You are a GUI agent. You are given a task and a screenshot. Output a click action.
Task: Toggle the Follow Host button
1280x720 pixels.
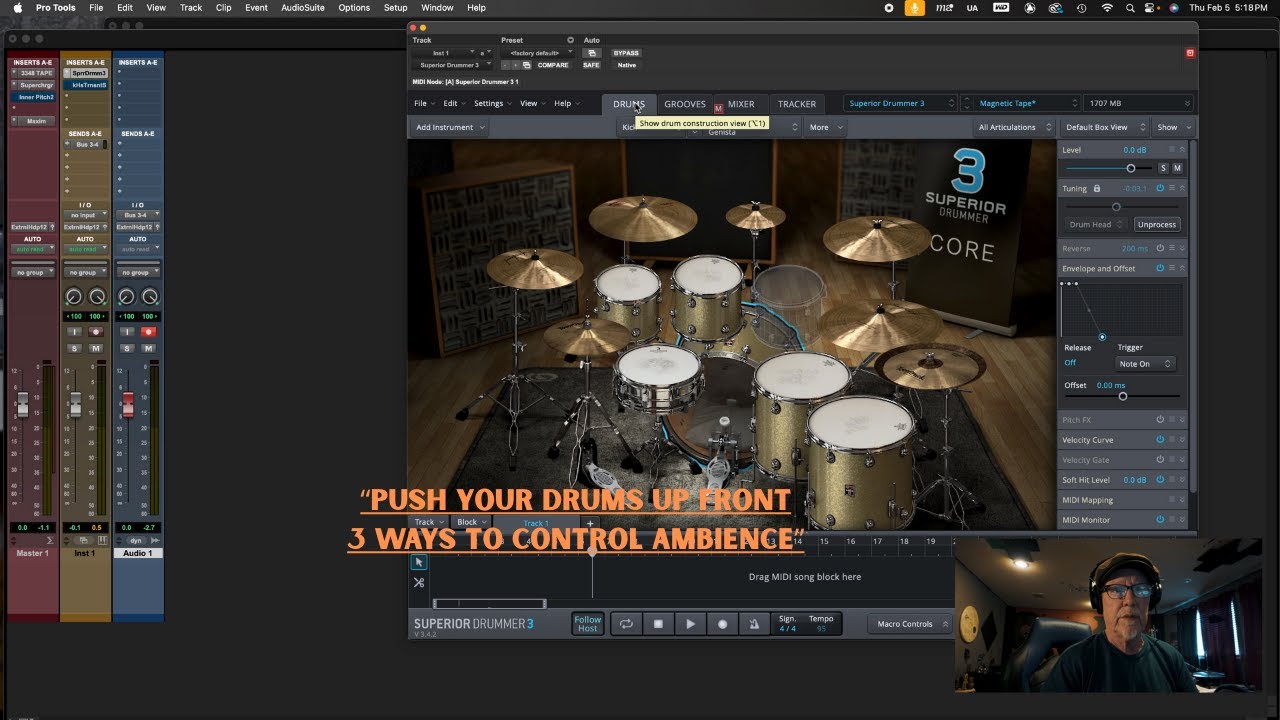[x=588, y=624]
